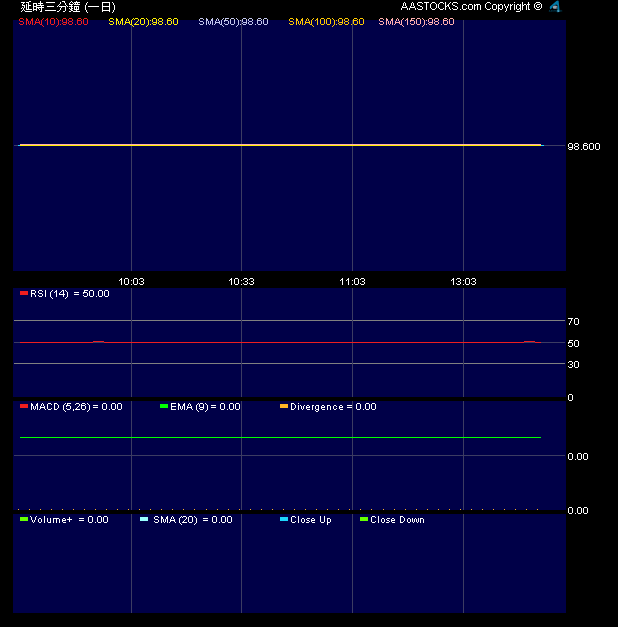Click the blue Close Up legend marker
This screenshot has width=618, height=627.
tap(284, 520)
